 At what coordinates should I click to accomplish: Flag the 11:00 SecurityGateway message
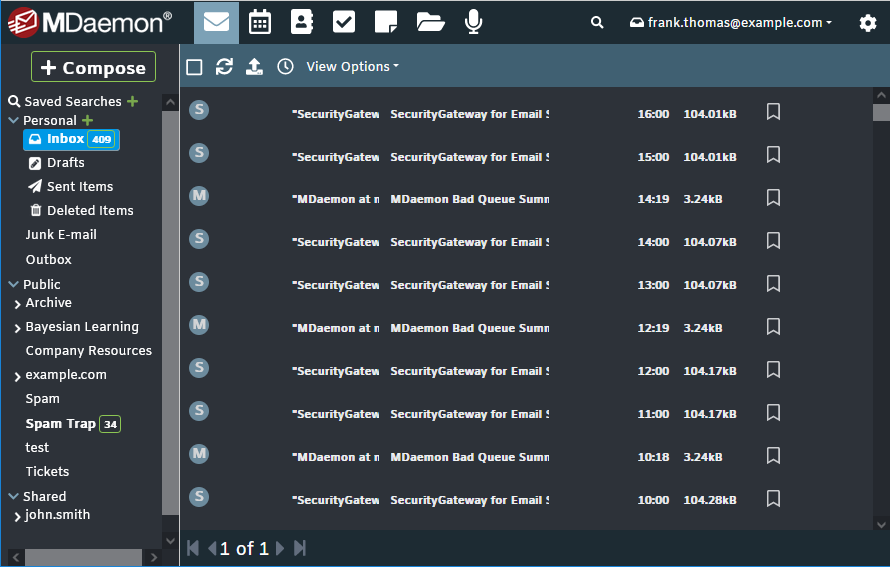point(773,413)
